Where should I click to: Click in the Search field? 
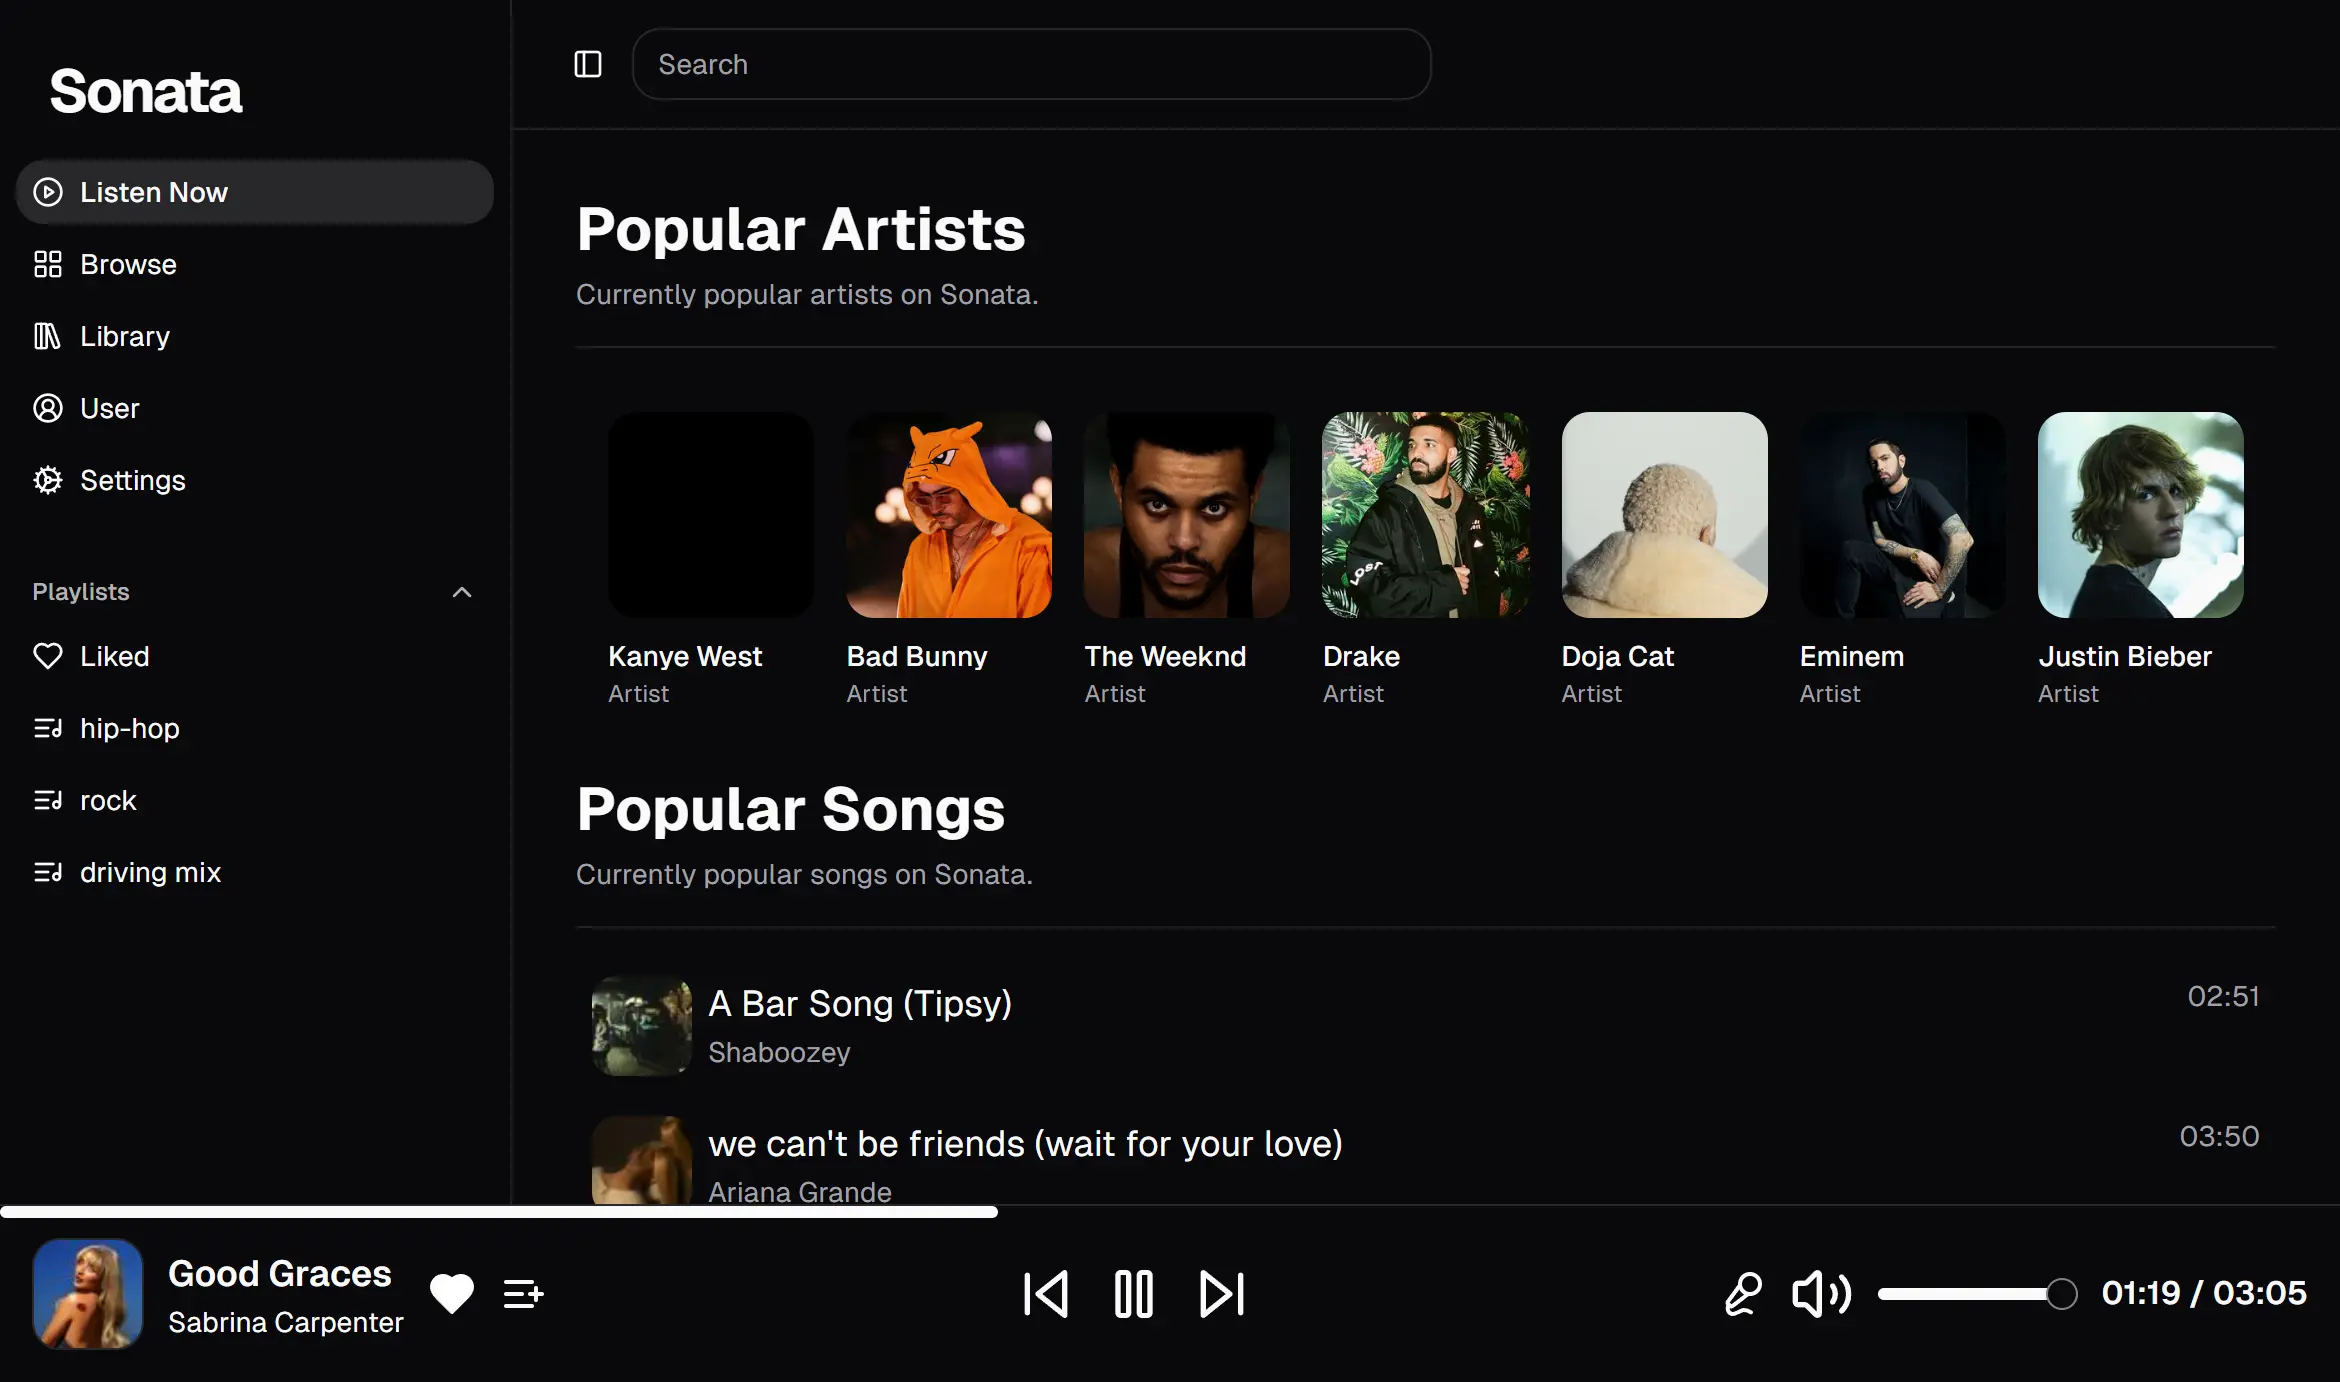(1030, 64)
